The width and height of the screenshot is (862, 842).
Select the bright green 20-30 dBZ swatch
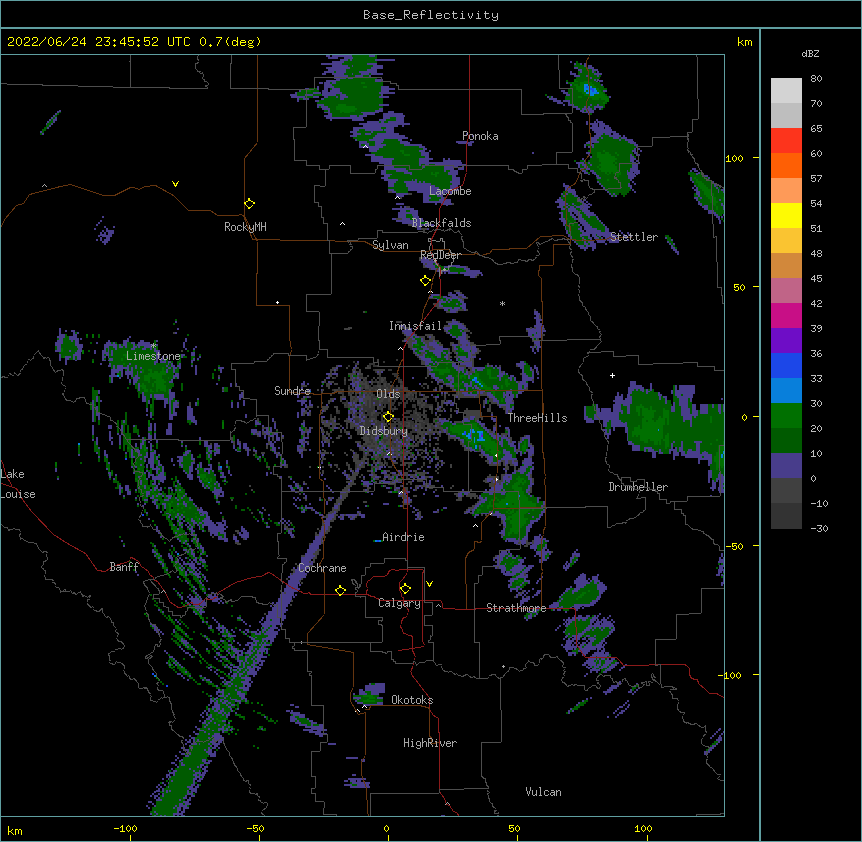pyautogui.click(x=786, y=416)
